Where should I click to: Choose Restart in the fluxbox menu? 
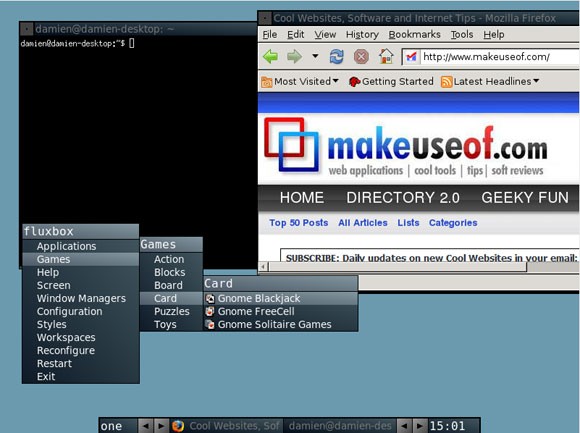click(80, 363)
